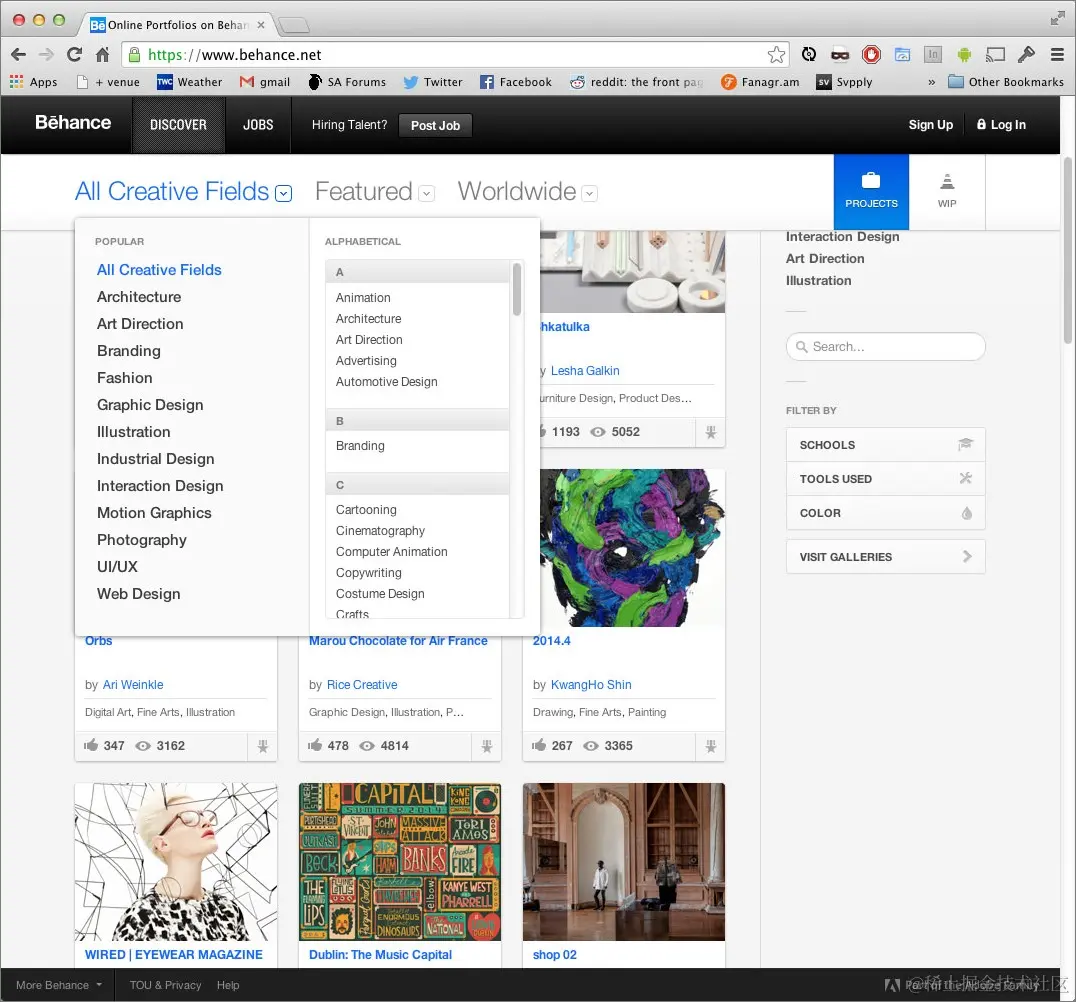Viewport: 1076px width, 1002px height.
Task: Select Cartooning in the alphabetical list
Action: [366, 510]
